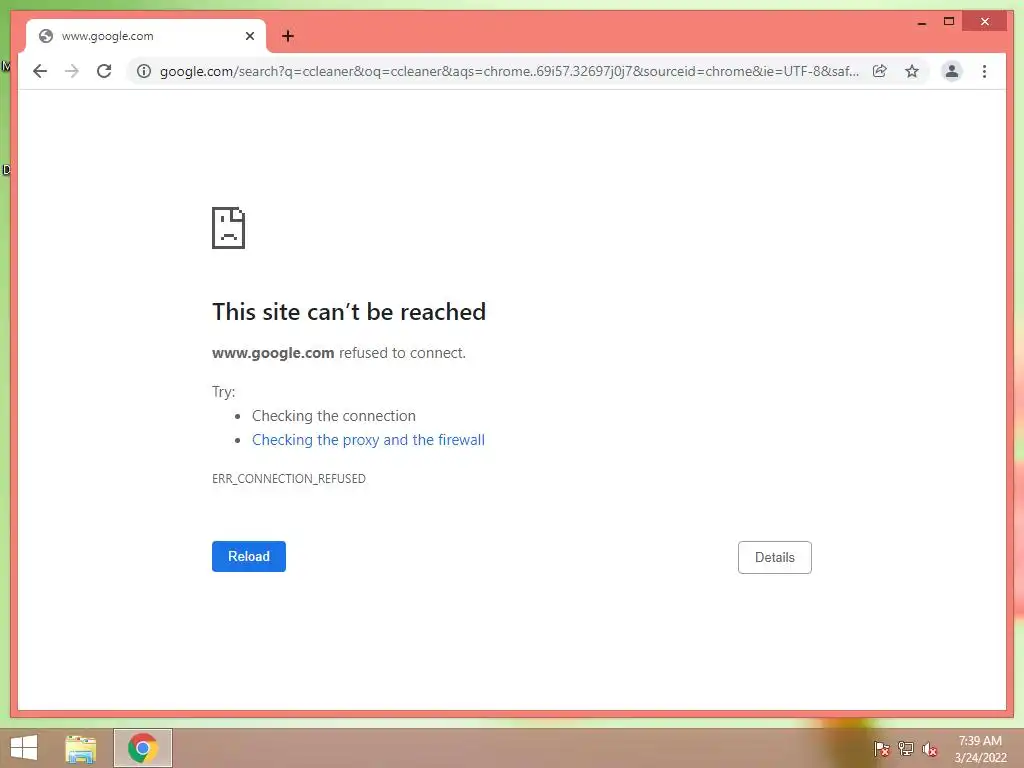Image resolution: width=1024 pixels, height=768 pixels.
Task: Close the www.google.com tab
Action: (249, 36)
